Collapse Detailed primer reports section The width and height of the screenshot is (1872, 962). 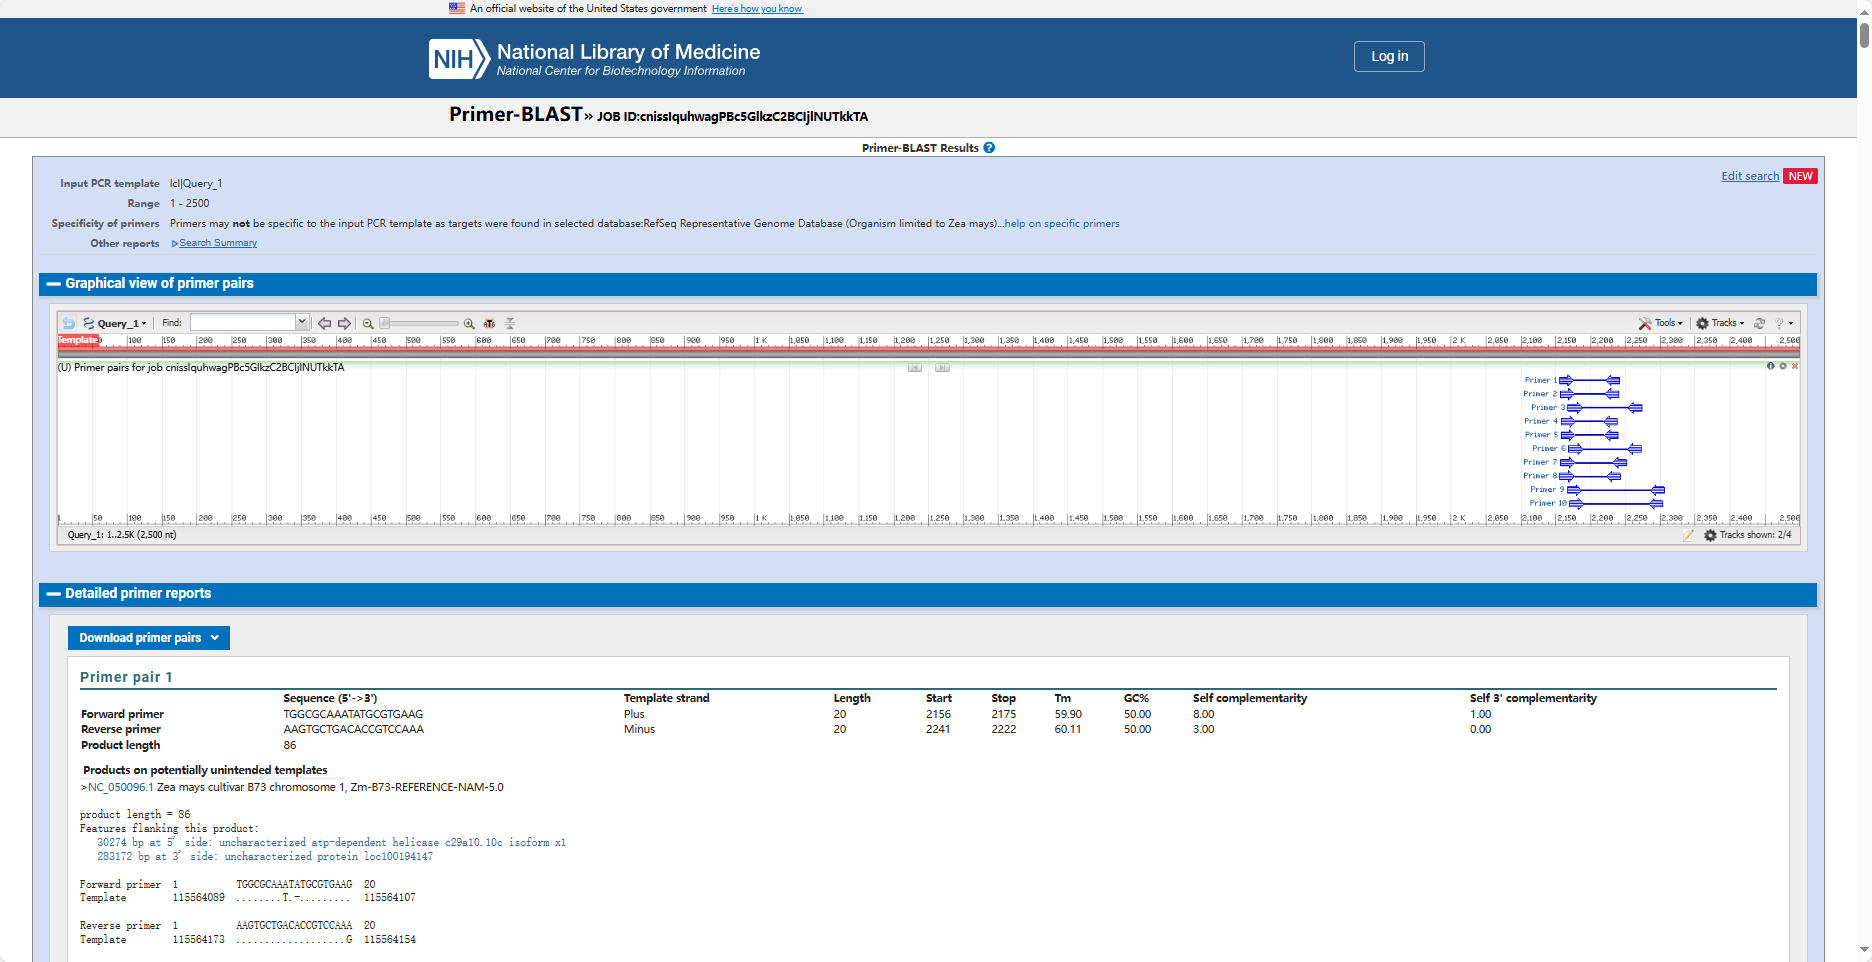pyautogui.click(x=54, y=594)
